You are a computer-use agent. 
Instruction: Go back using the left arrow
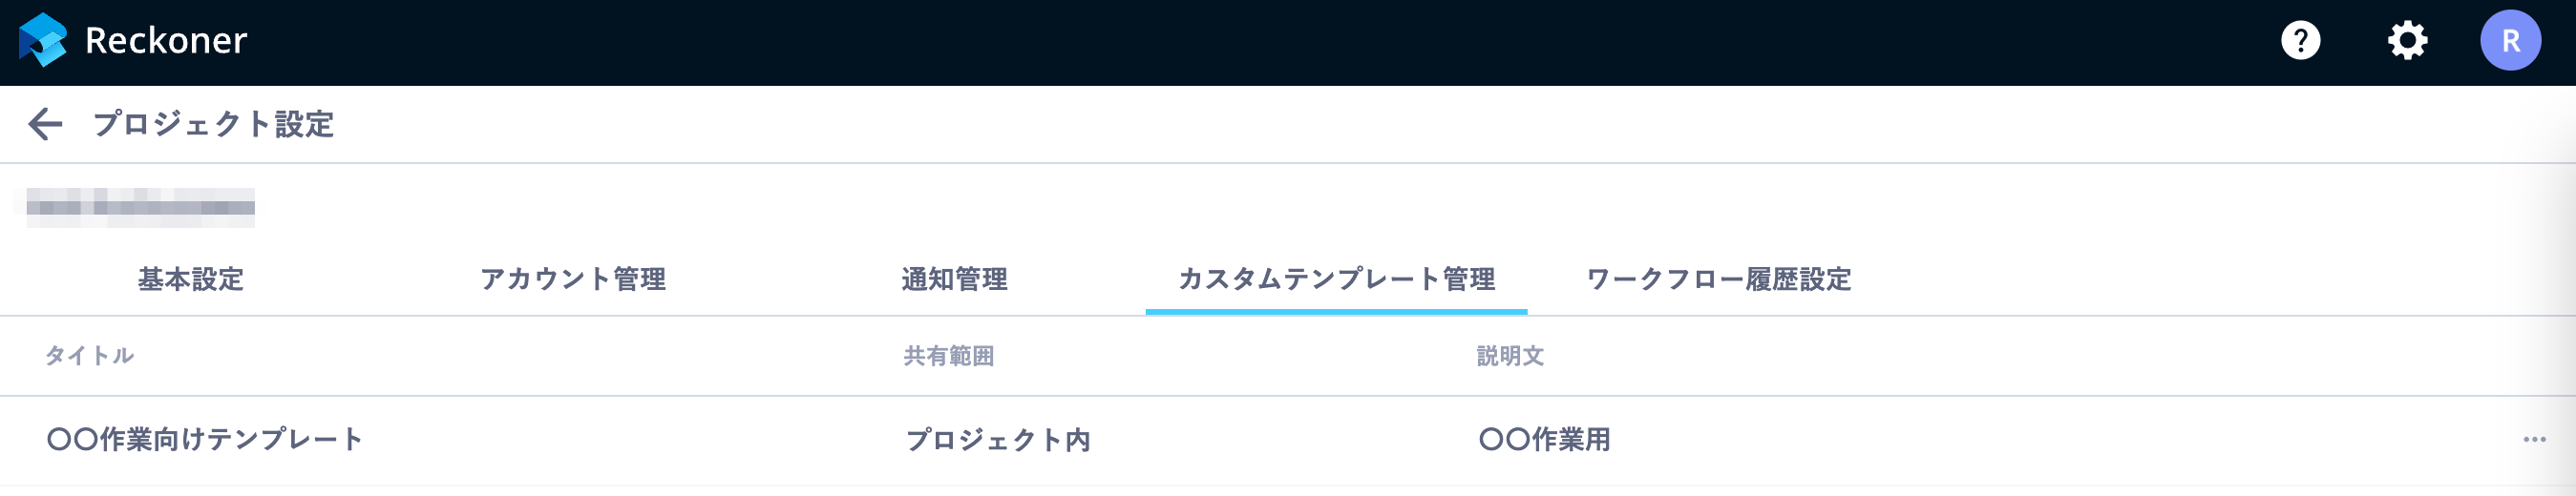click(45, 124)
